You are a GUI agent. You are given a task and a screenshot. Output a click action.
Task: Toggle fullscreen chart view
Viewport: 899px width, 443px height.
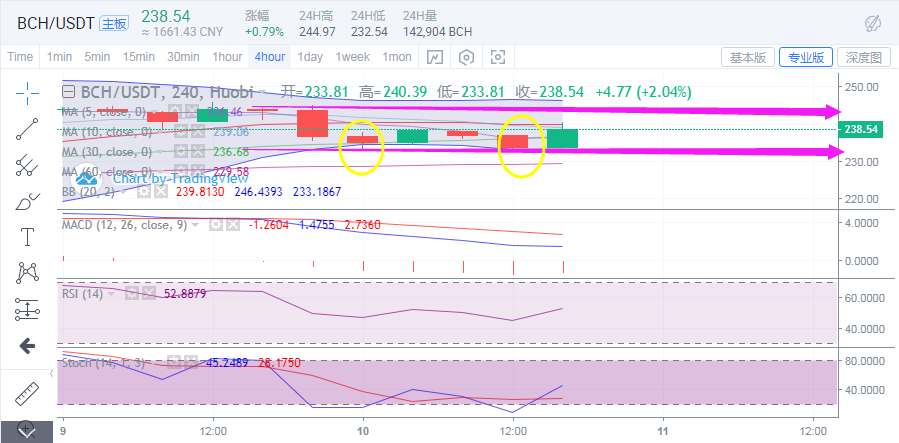(x=498, y=57)
